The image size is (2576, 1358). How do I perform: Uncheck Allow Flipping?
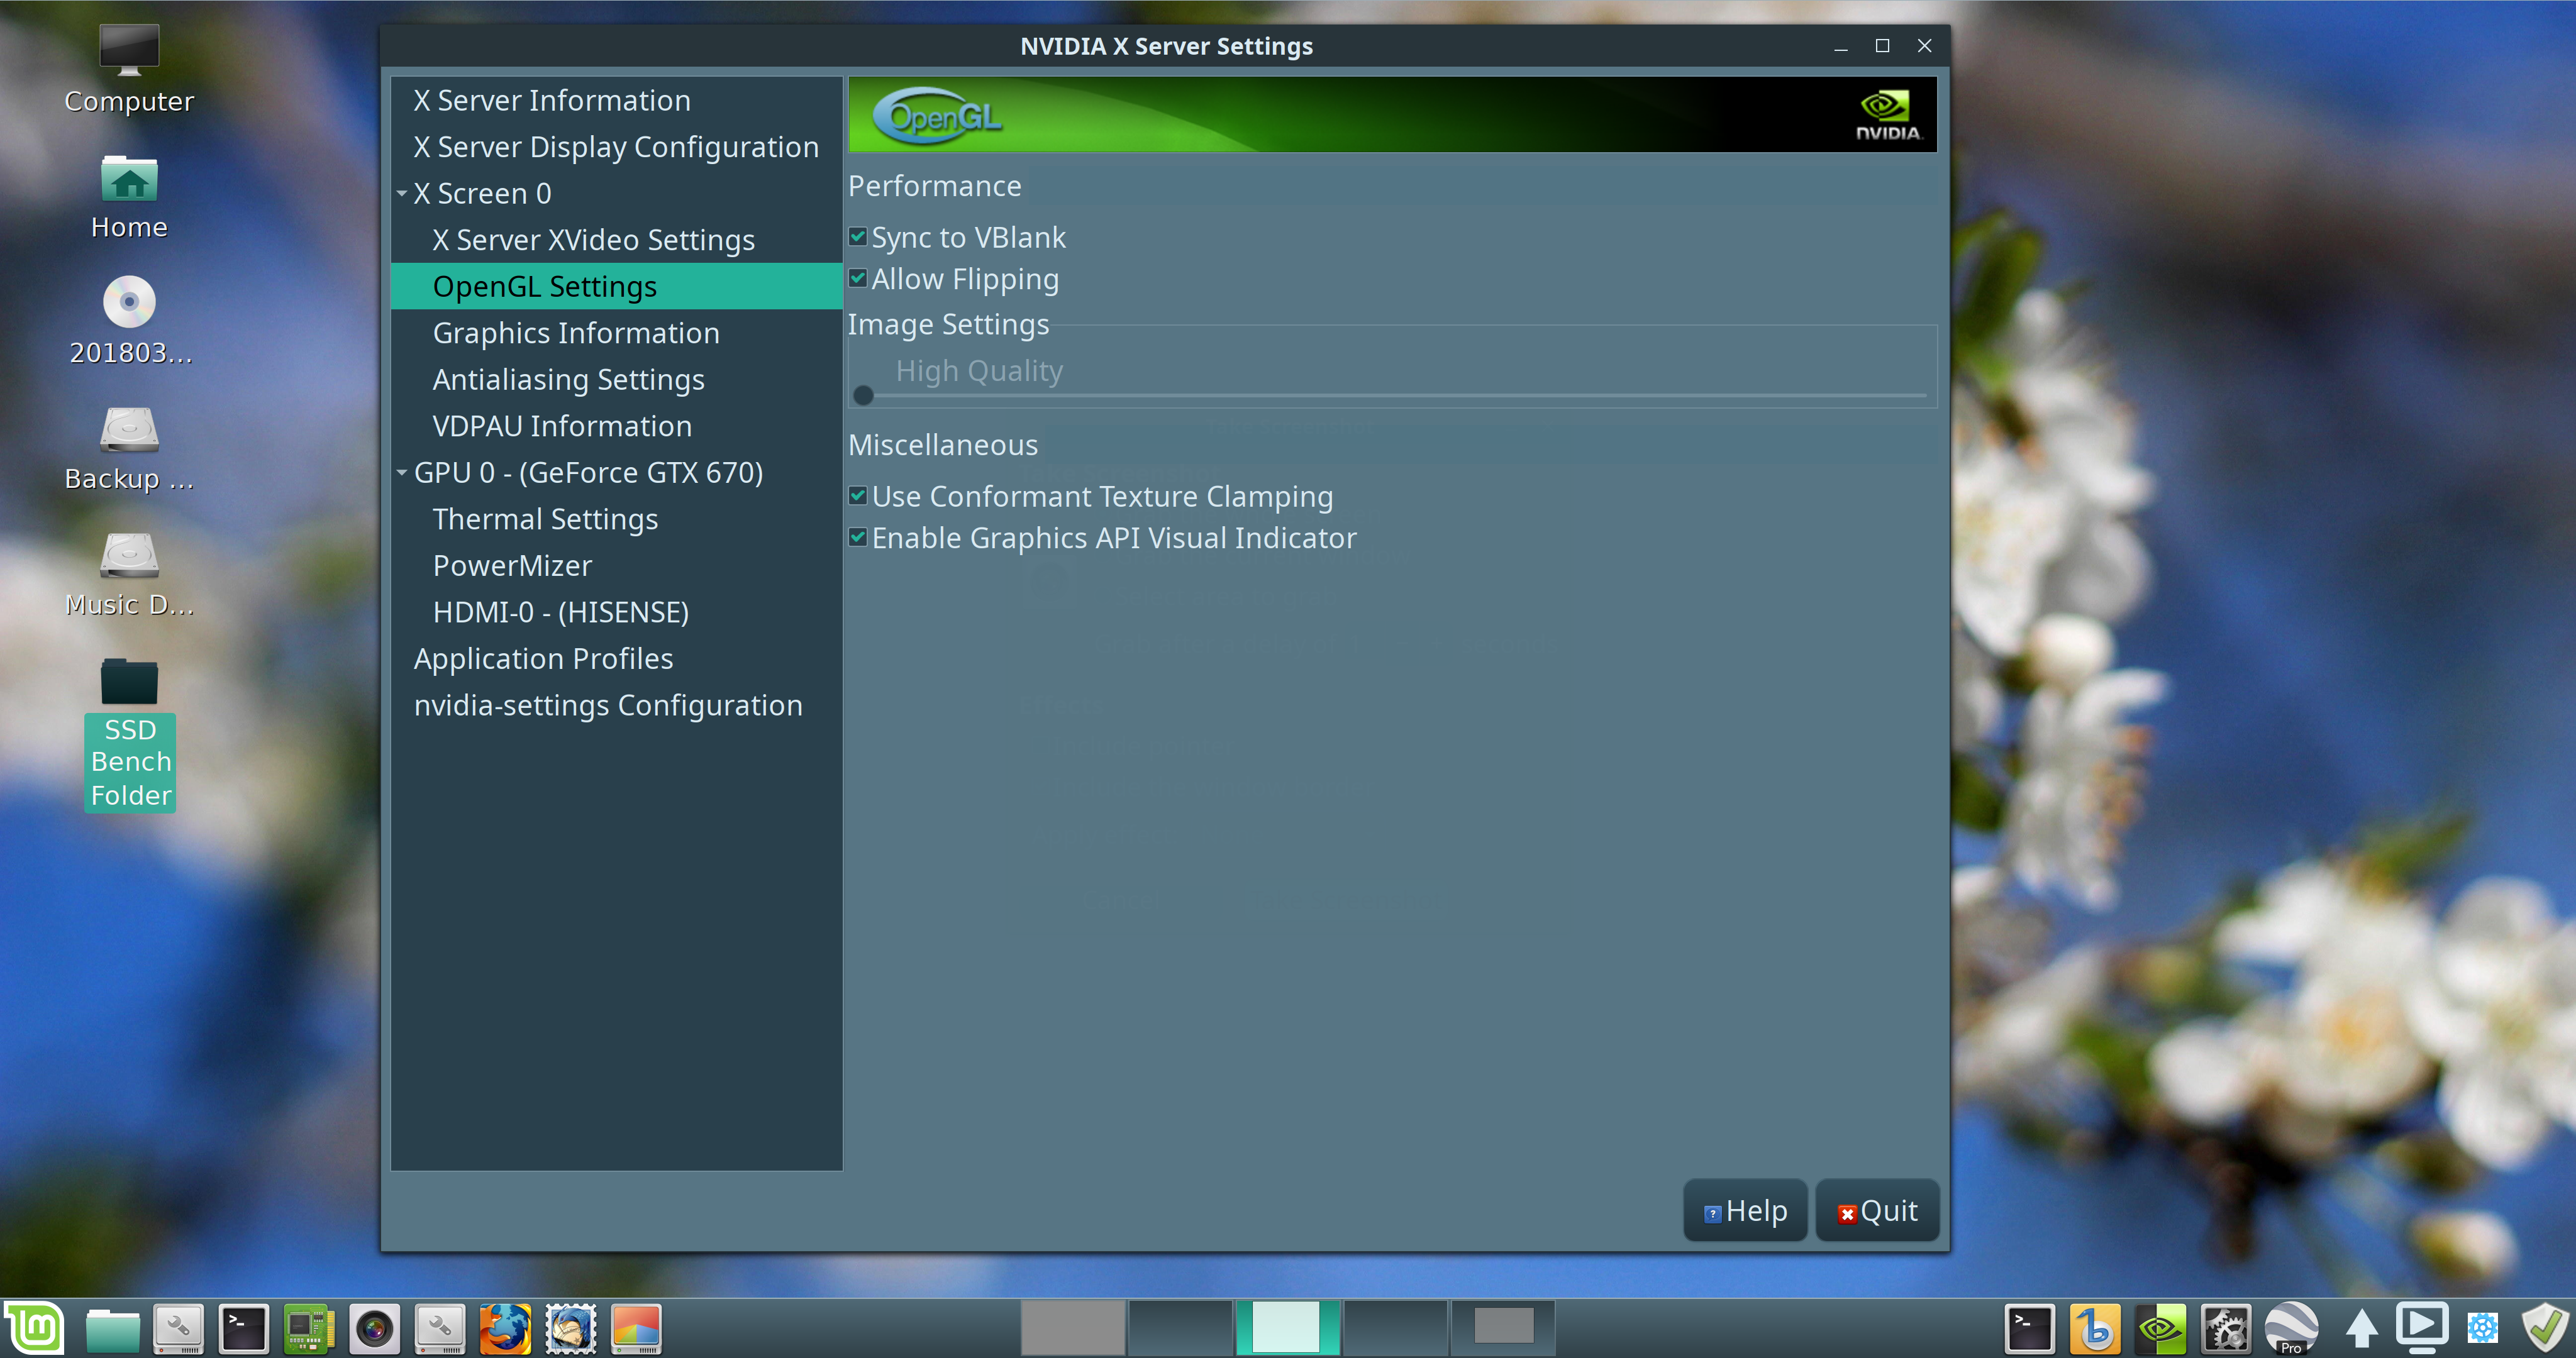(857, 279)
